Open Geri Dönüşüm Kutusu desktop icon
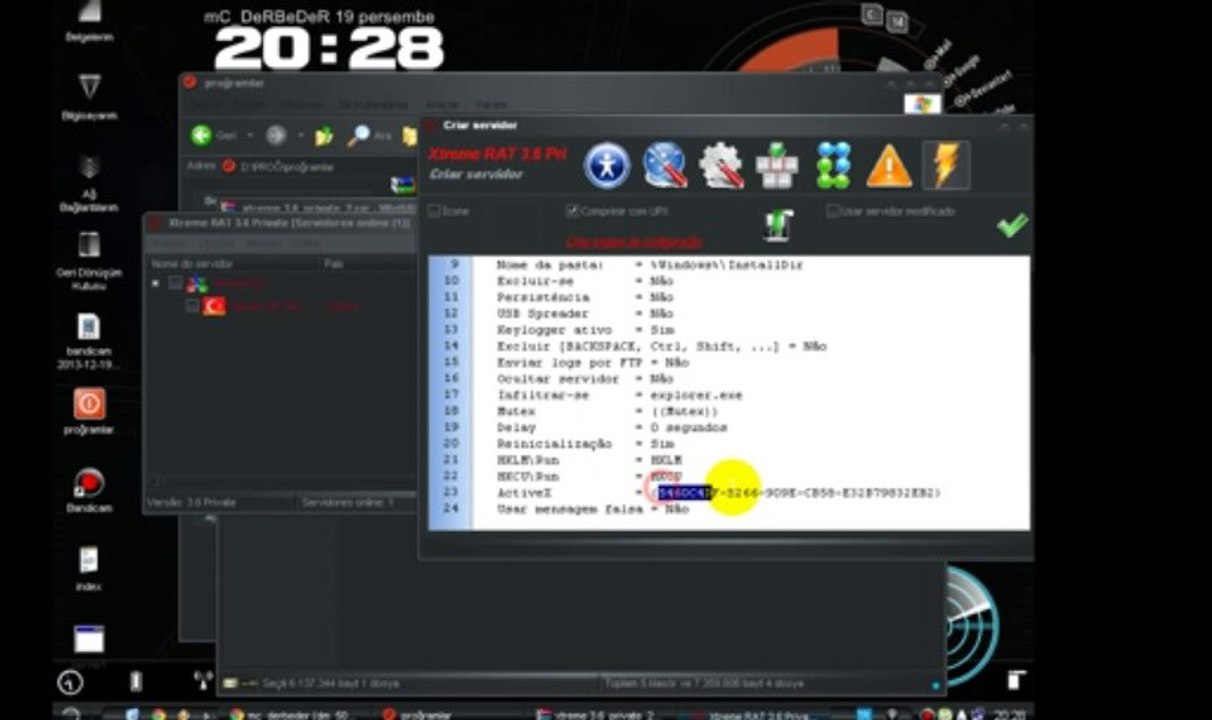Viewport: 1212px width, 720px height. (89, 260)
